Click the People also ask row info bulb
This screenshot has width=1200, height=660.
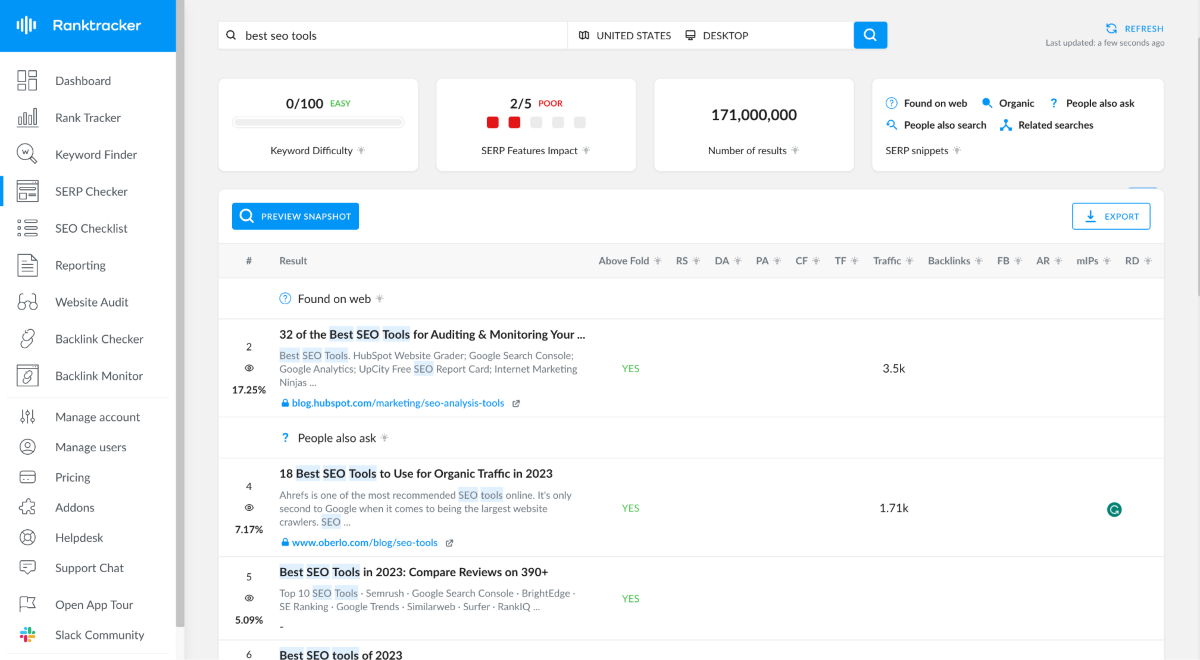pos(385,438)
